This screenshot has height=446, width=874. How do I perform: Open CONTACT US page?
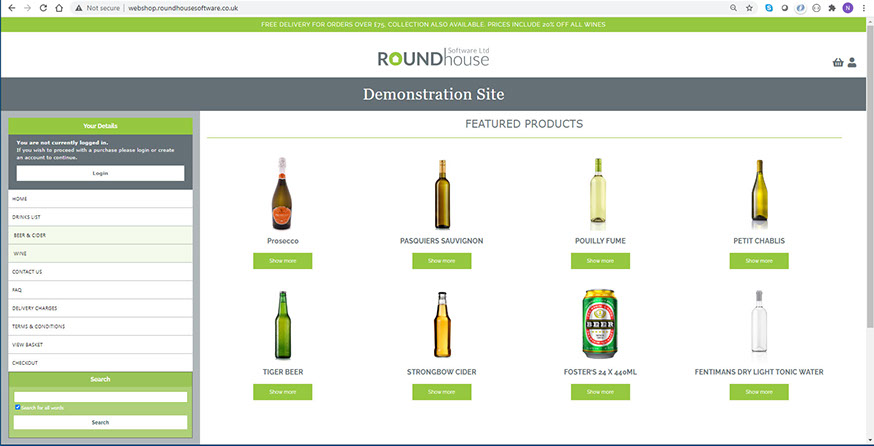point(100,272)
